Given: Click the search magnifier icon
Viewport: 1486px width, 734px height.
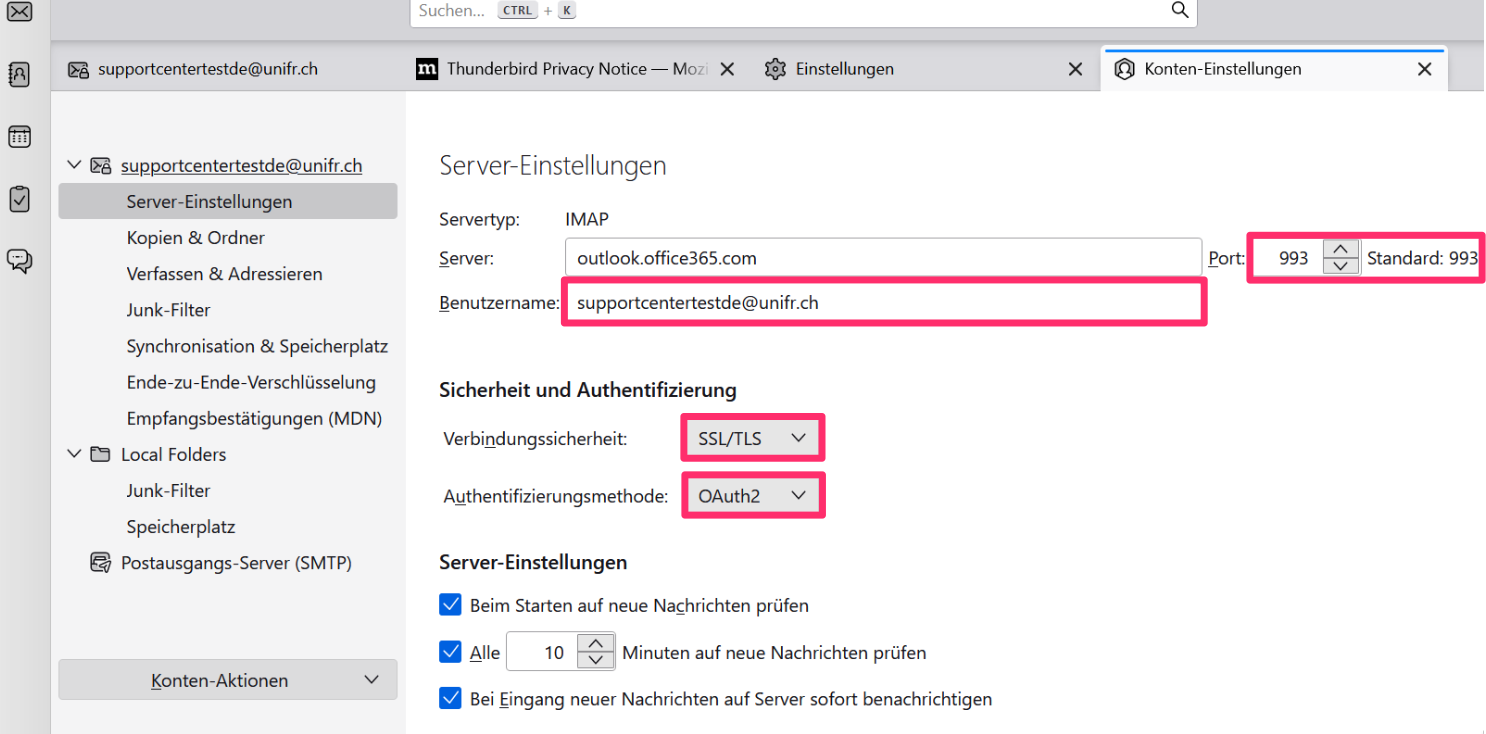Looking at the screenshot, I should click(x=1180, y=11).
